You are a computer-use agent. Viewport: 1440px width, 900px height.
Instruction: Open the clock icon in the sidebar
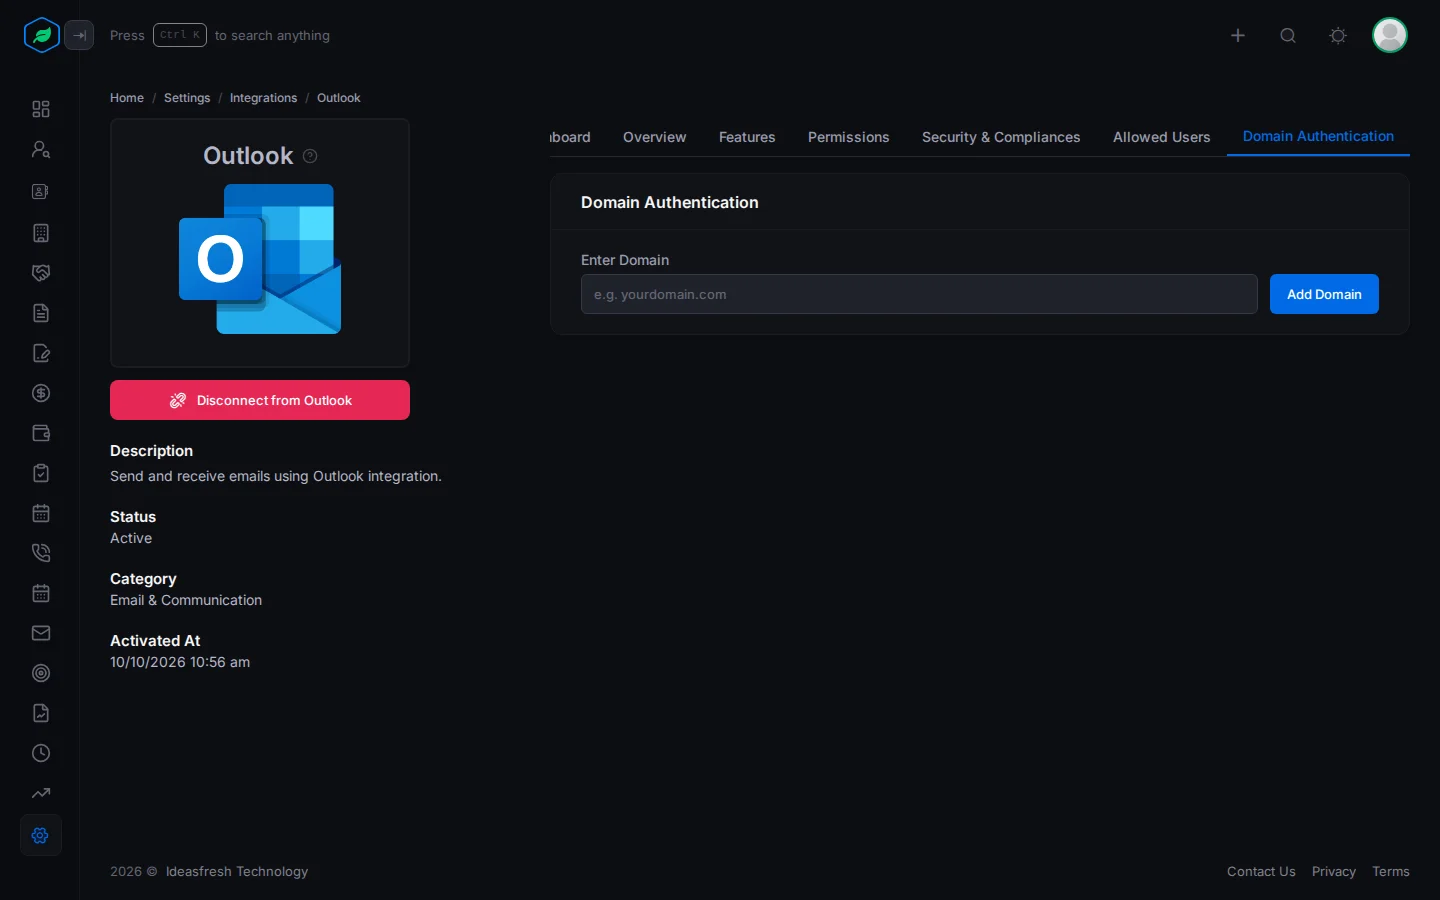coord(41,753)
